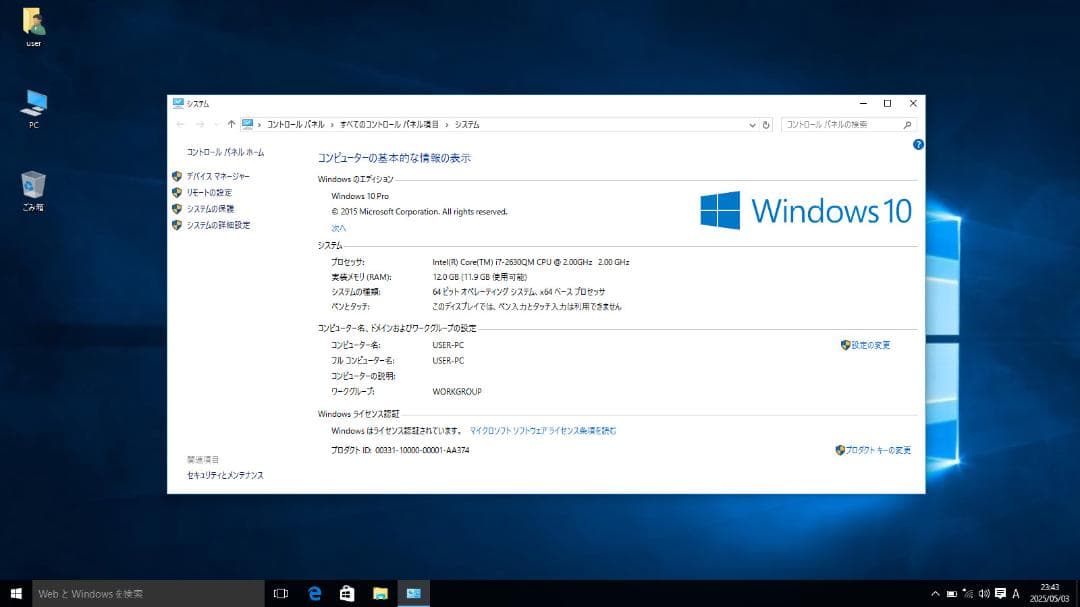Launch Microsoft Edge from the taskbar

pos(314,593)
